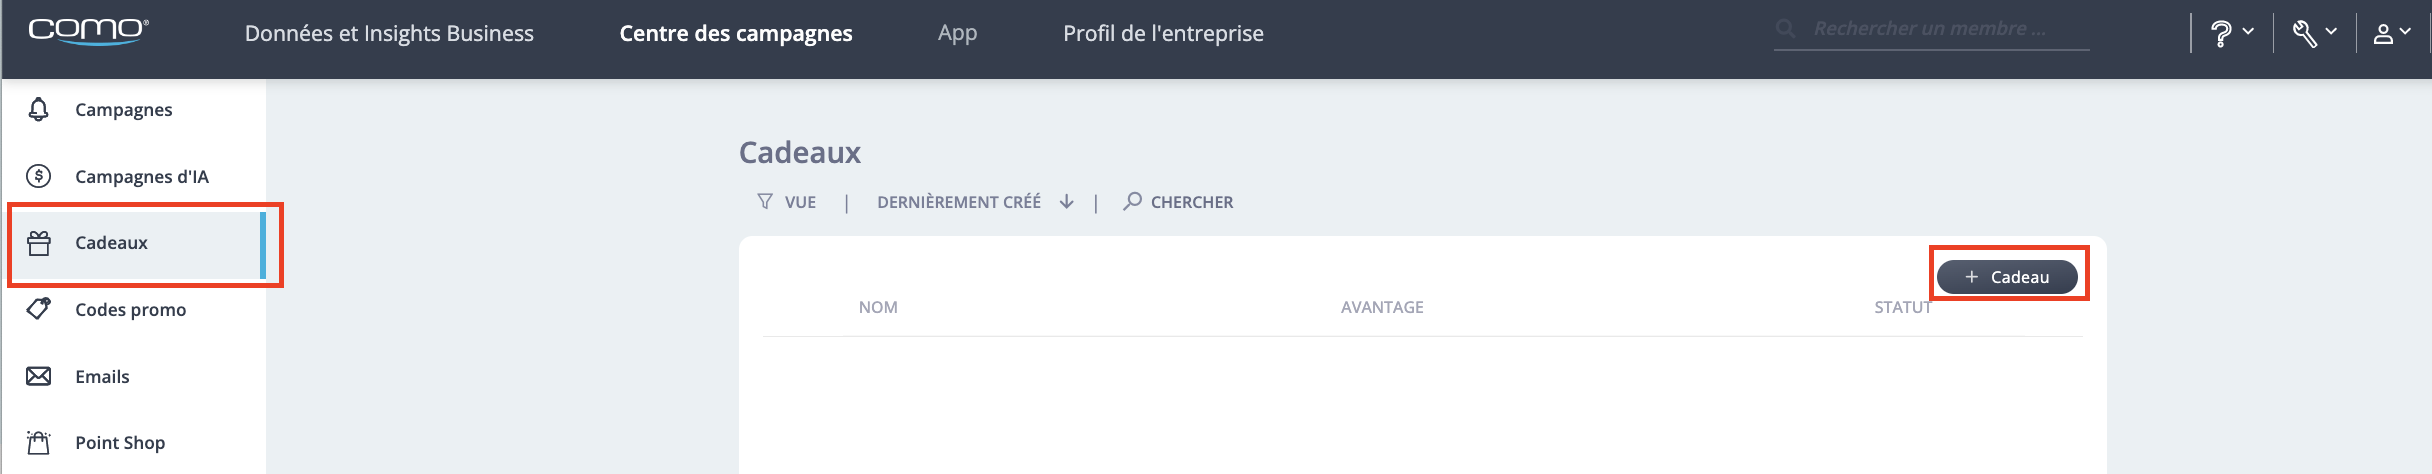Click the + Cadeau button
This screenshot has height=474, width=2432.
pyautogui.click(x=2007, y=277)
